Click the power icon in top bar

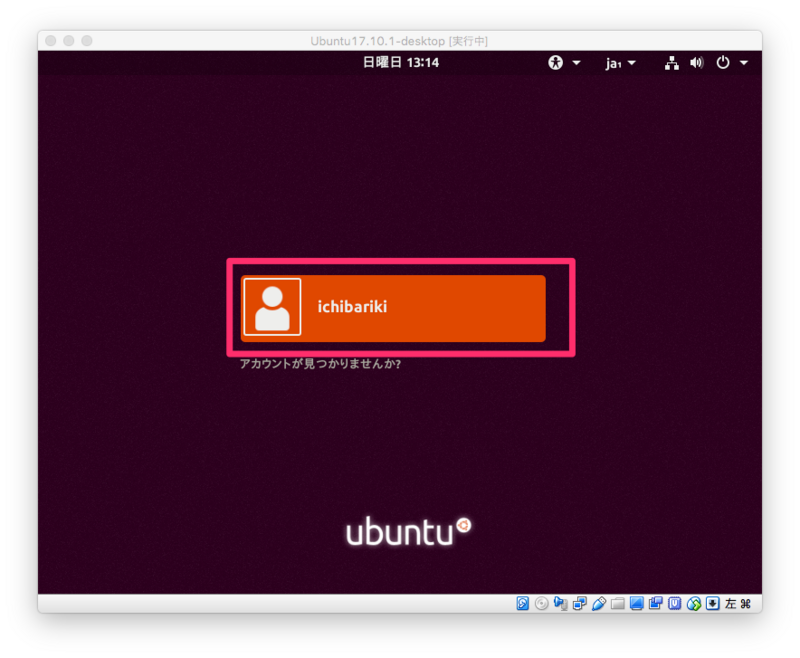click(722, 63)
